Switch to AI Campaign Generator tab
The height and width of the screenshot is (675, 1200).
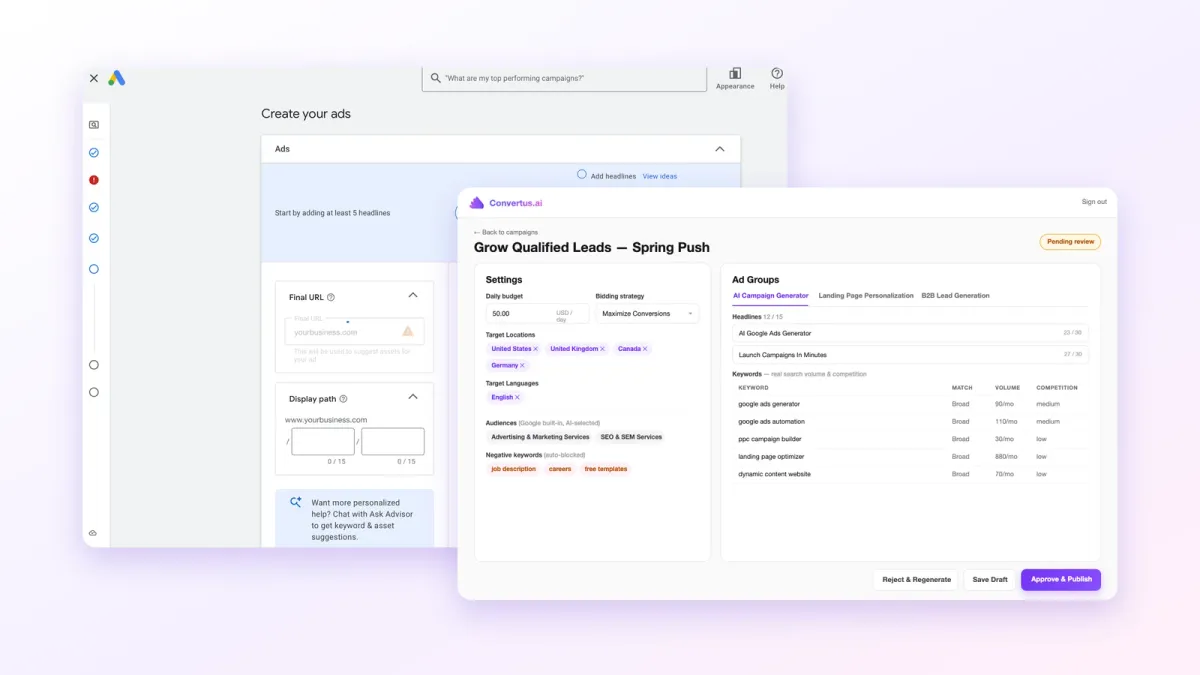pyautogui.click(x=770, y=296)
